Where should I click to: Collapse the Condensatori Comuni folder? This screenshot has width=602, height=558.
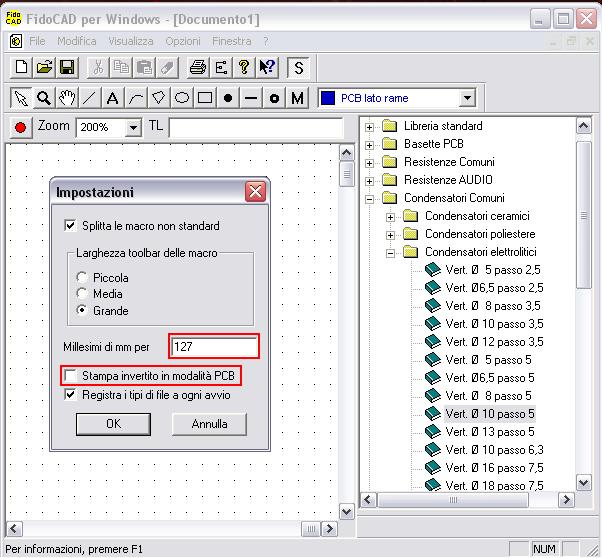369,199
